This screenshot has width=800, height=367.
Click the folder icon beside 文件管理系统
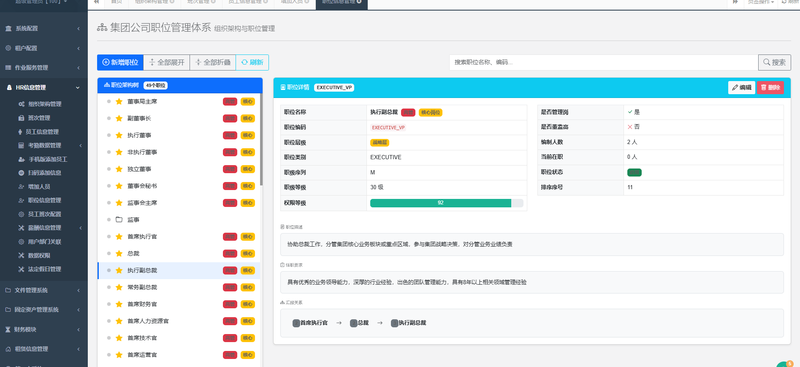tap(8, 290)
